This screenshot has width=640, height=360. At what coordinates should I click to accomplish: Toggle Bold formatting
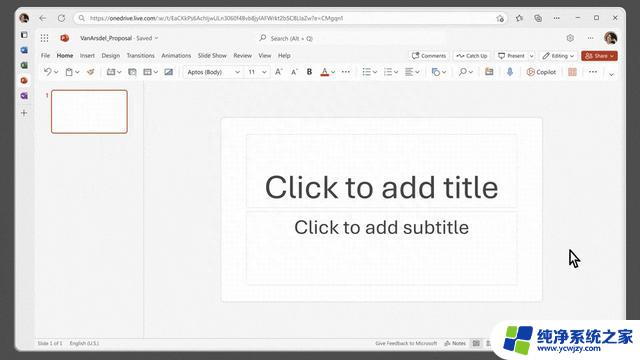[x=309, y=72]
